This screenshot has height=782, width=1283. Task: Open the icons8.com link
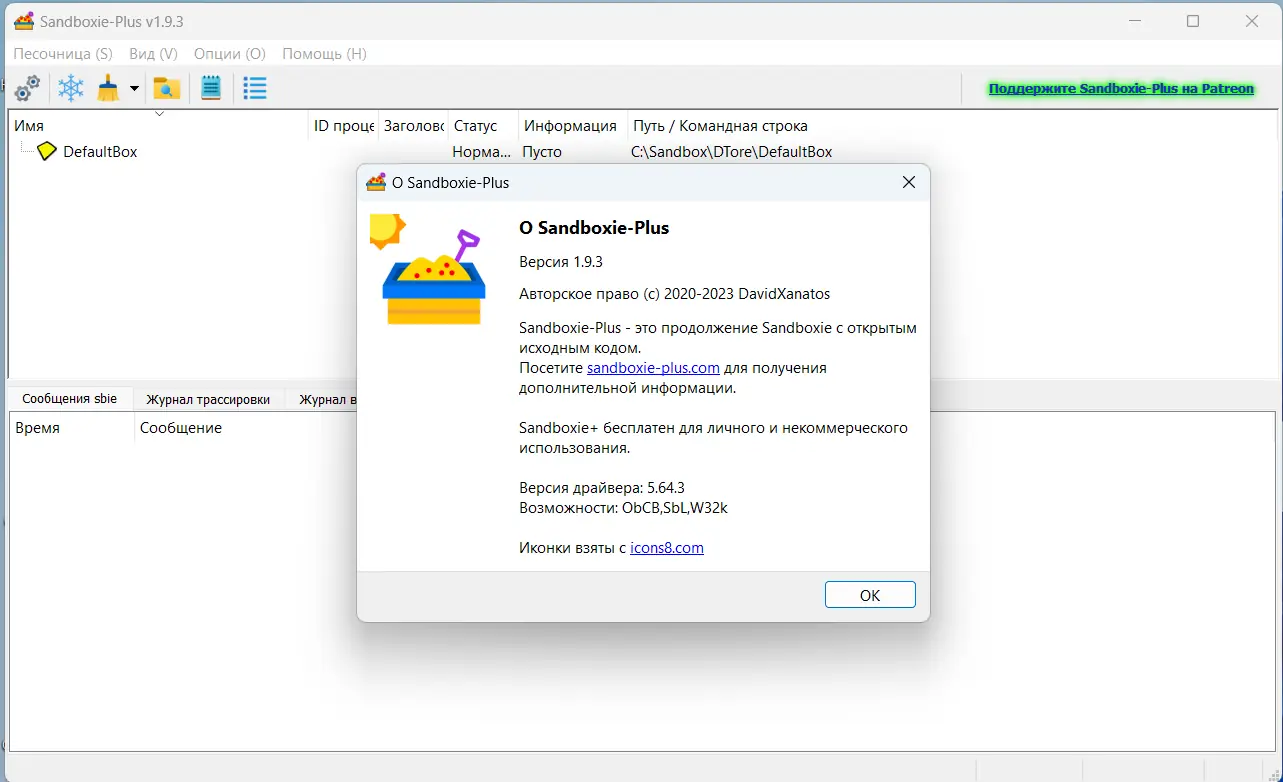[x=667, y=548]
